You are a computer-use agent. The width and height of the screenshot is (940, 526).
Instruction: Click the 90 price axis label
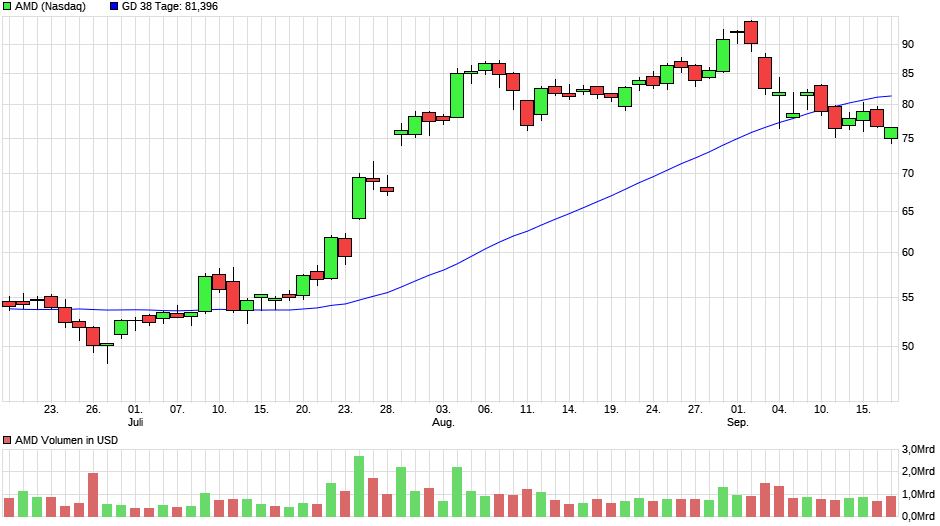[908, 44]
